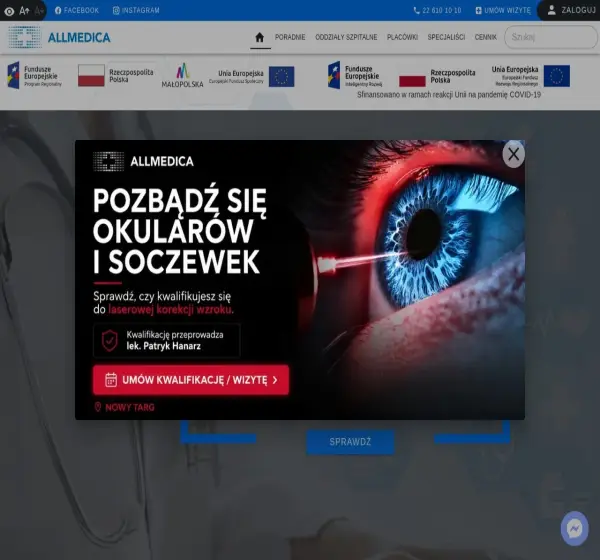Open the Facebook link
The image size is (600, 560).
click(77, 10)
